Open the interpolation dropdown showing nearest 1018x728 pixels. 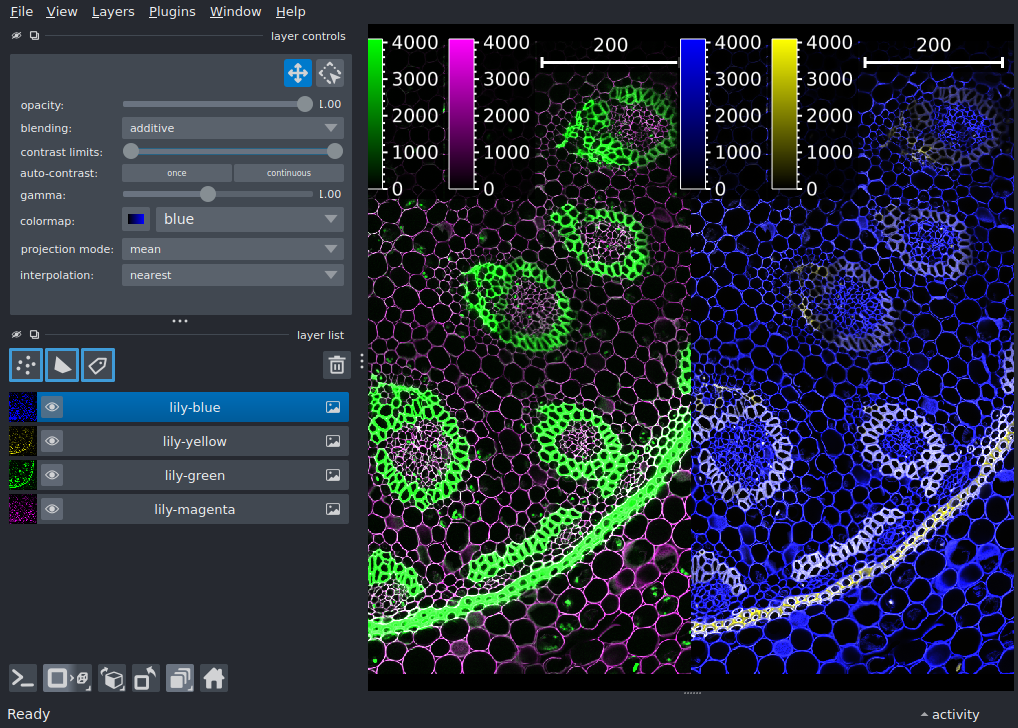(232, 275)
